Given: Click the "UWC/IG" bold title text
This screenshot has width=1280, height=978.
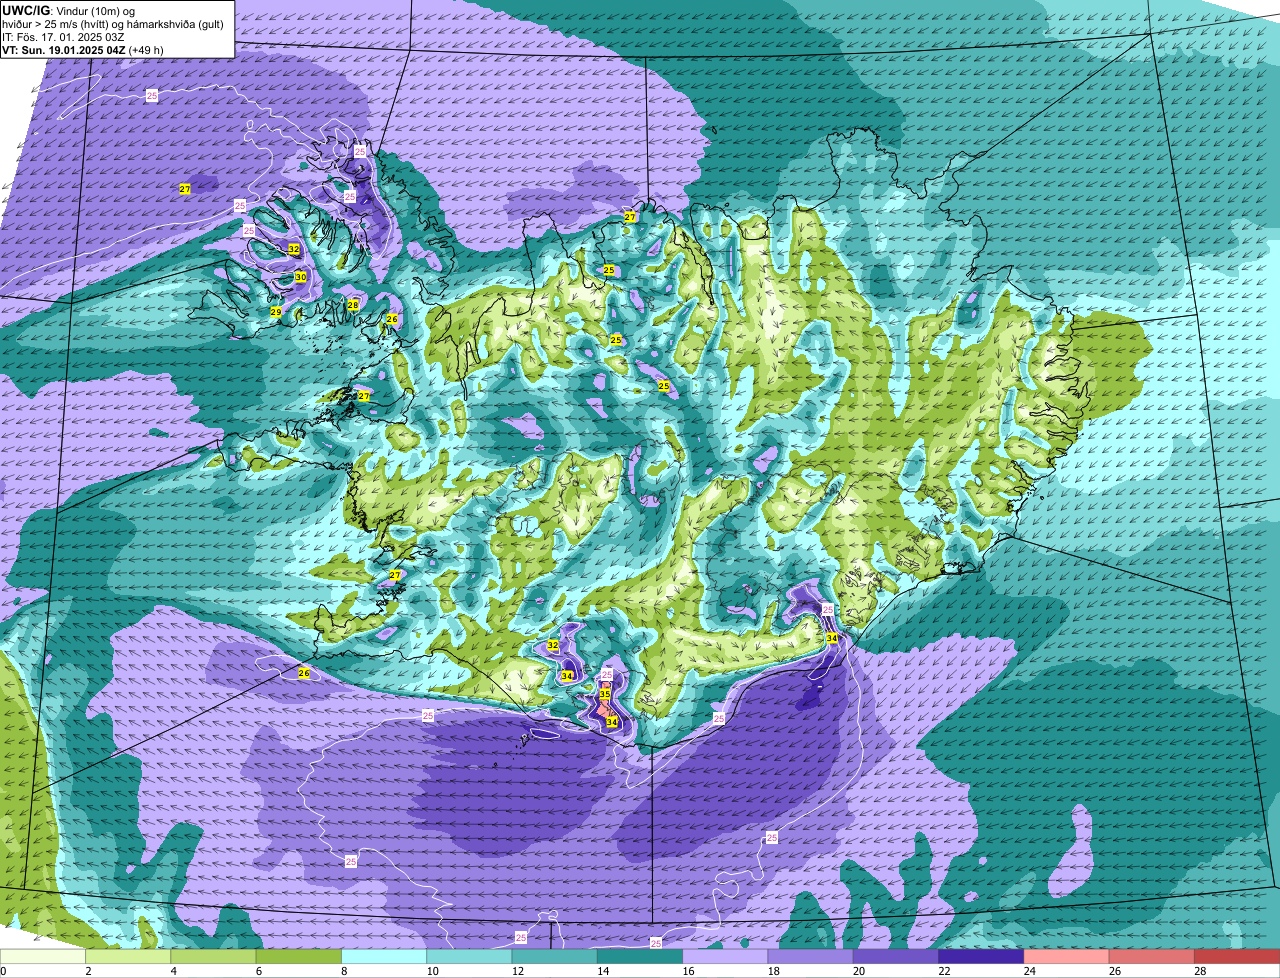Looking at the screenshot, I should (26, 11).
